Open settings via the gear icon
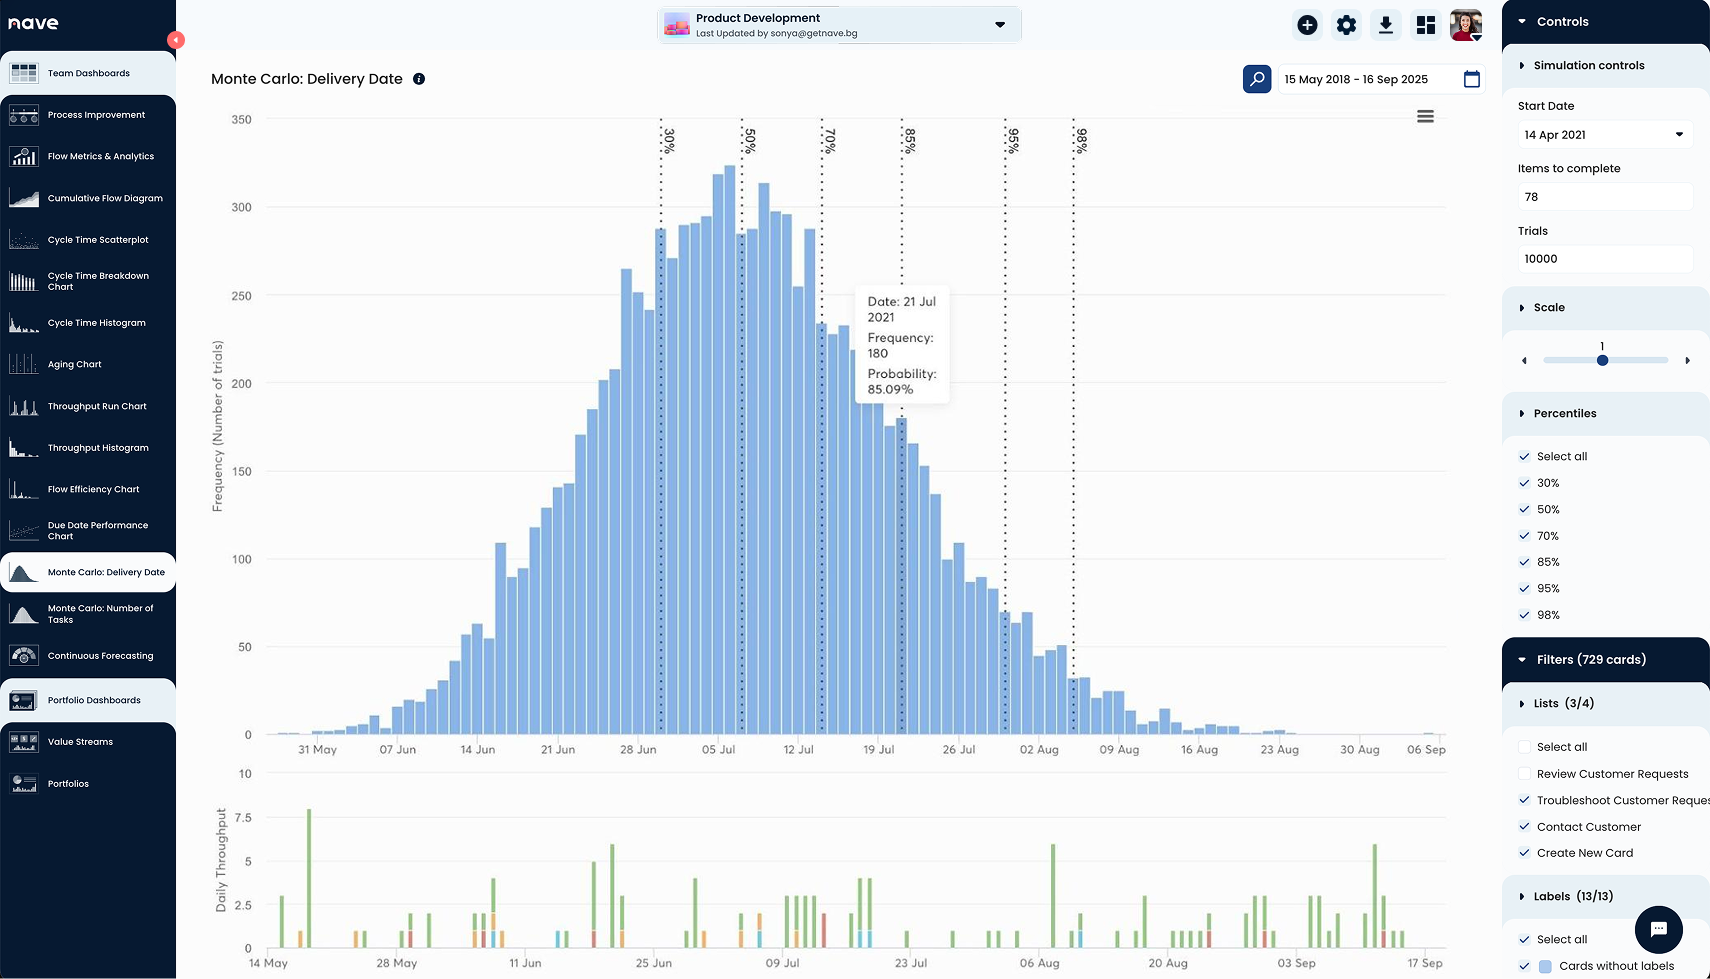 (x=1346, y=25)
